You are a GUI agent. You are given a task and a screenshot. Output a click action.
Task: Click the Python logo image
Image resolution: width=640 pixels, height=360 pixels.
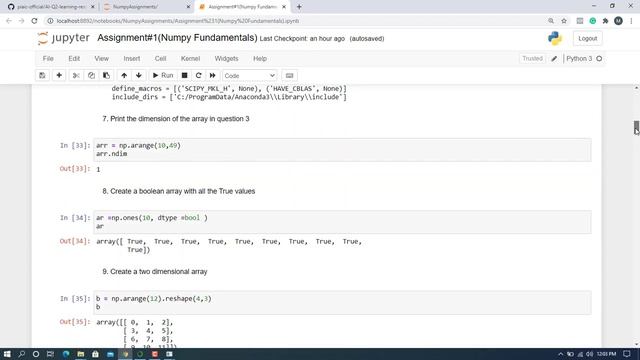click(555, 38)
